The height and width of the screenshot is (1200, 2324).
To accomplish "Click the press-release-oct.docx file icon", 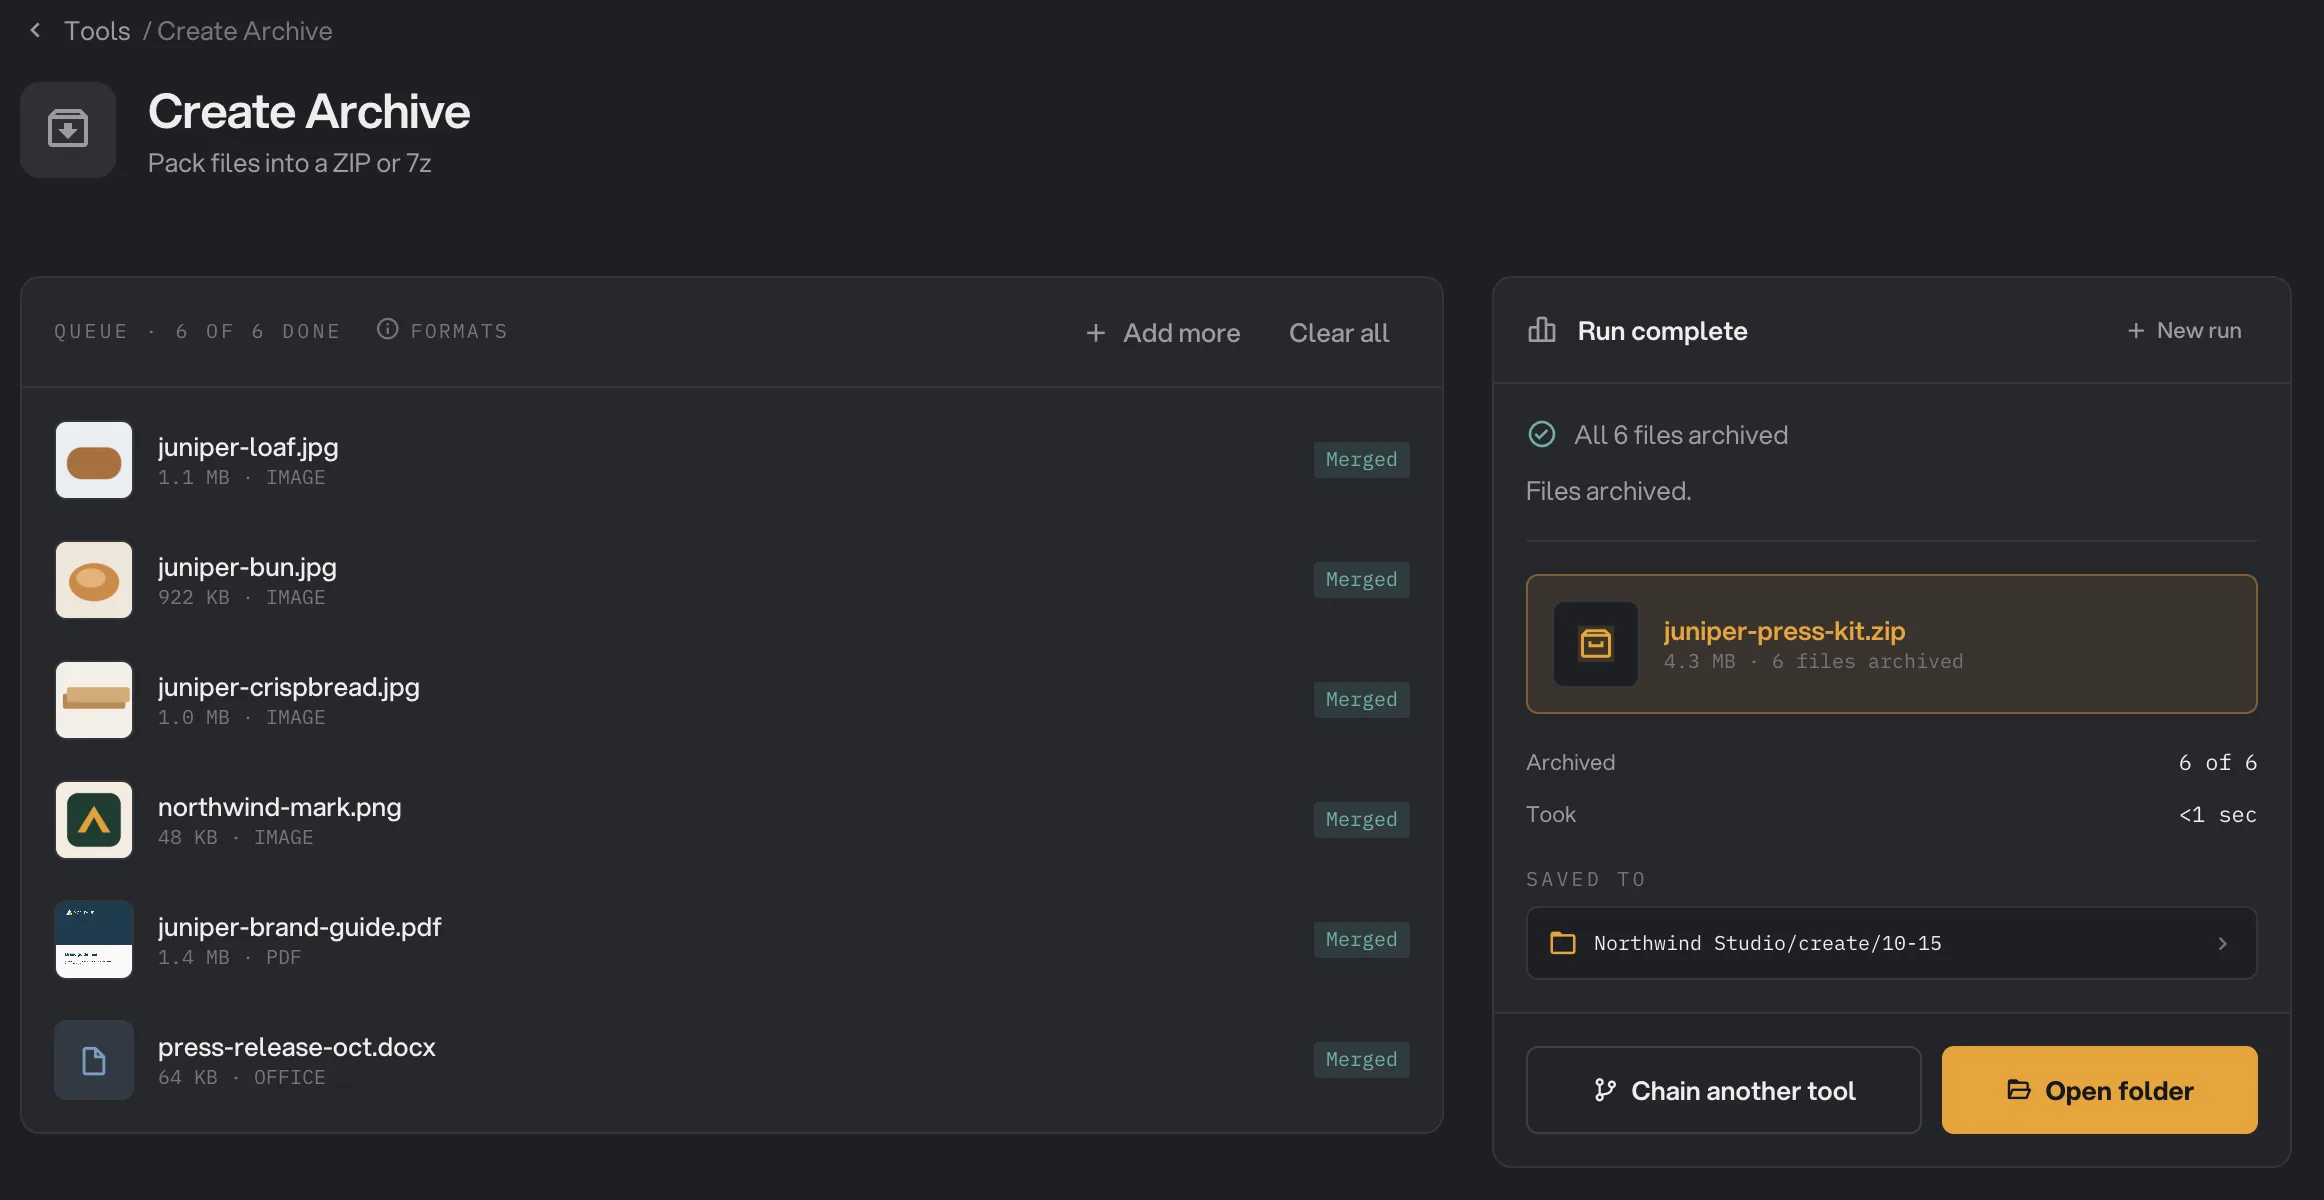I will coord(94,1060).
